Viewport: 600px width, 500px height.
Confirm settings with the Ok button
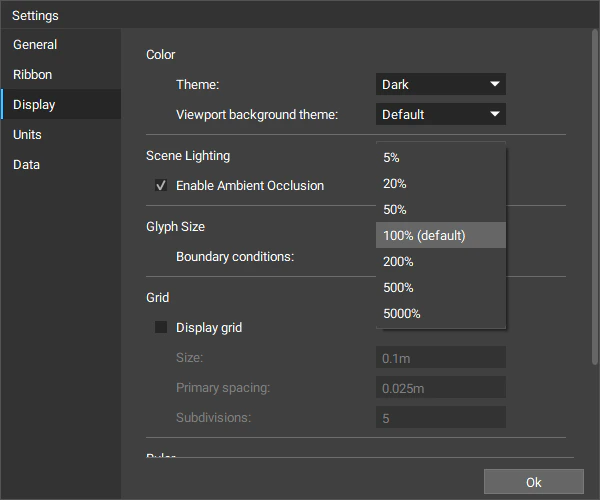coord(534,482)
